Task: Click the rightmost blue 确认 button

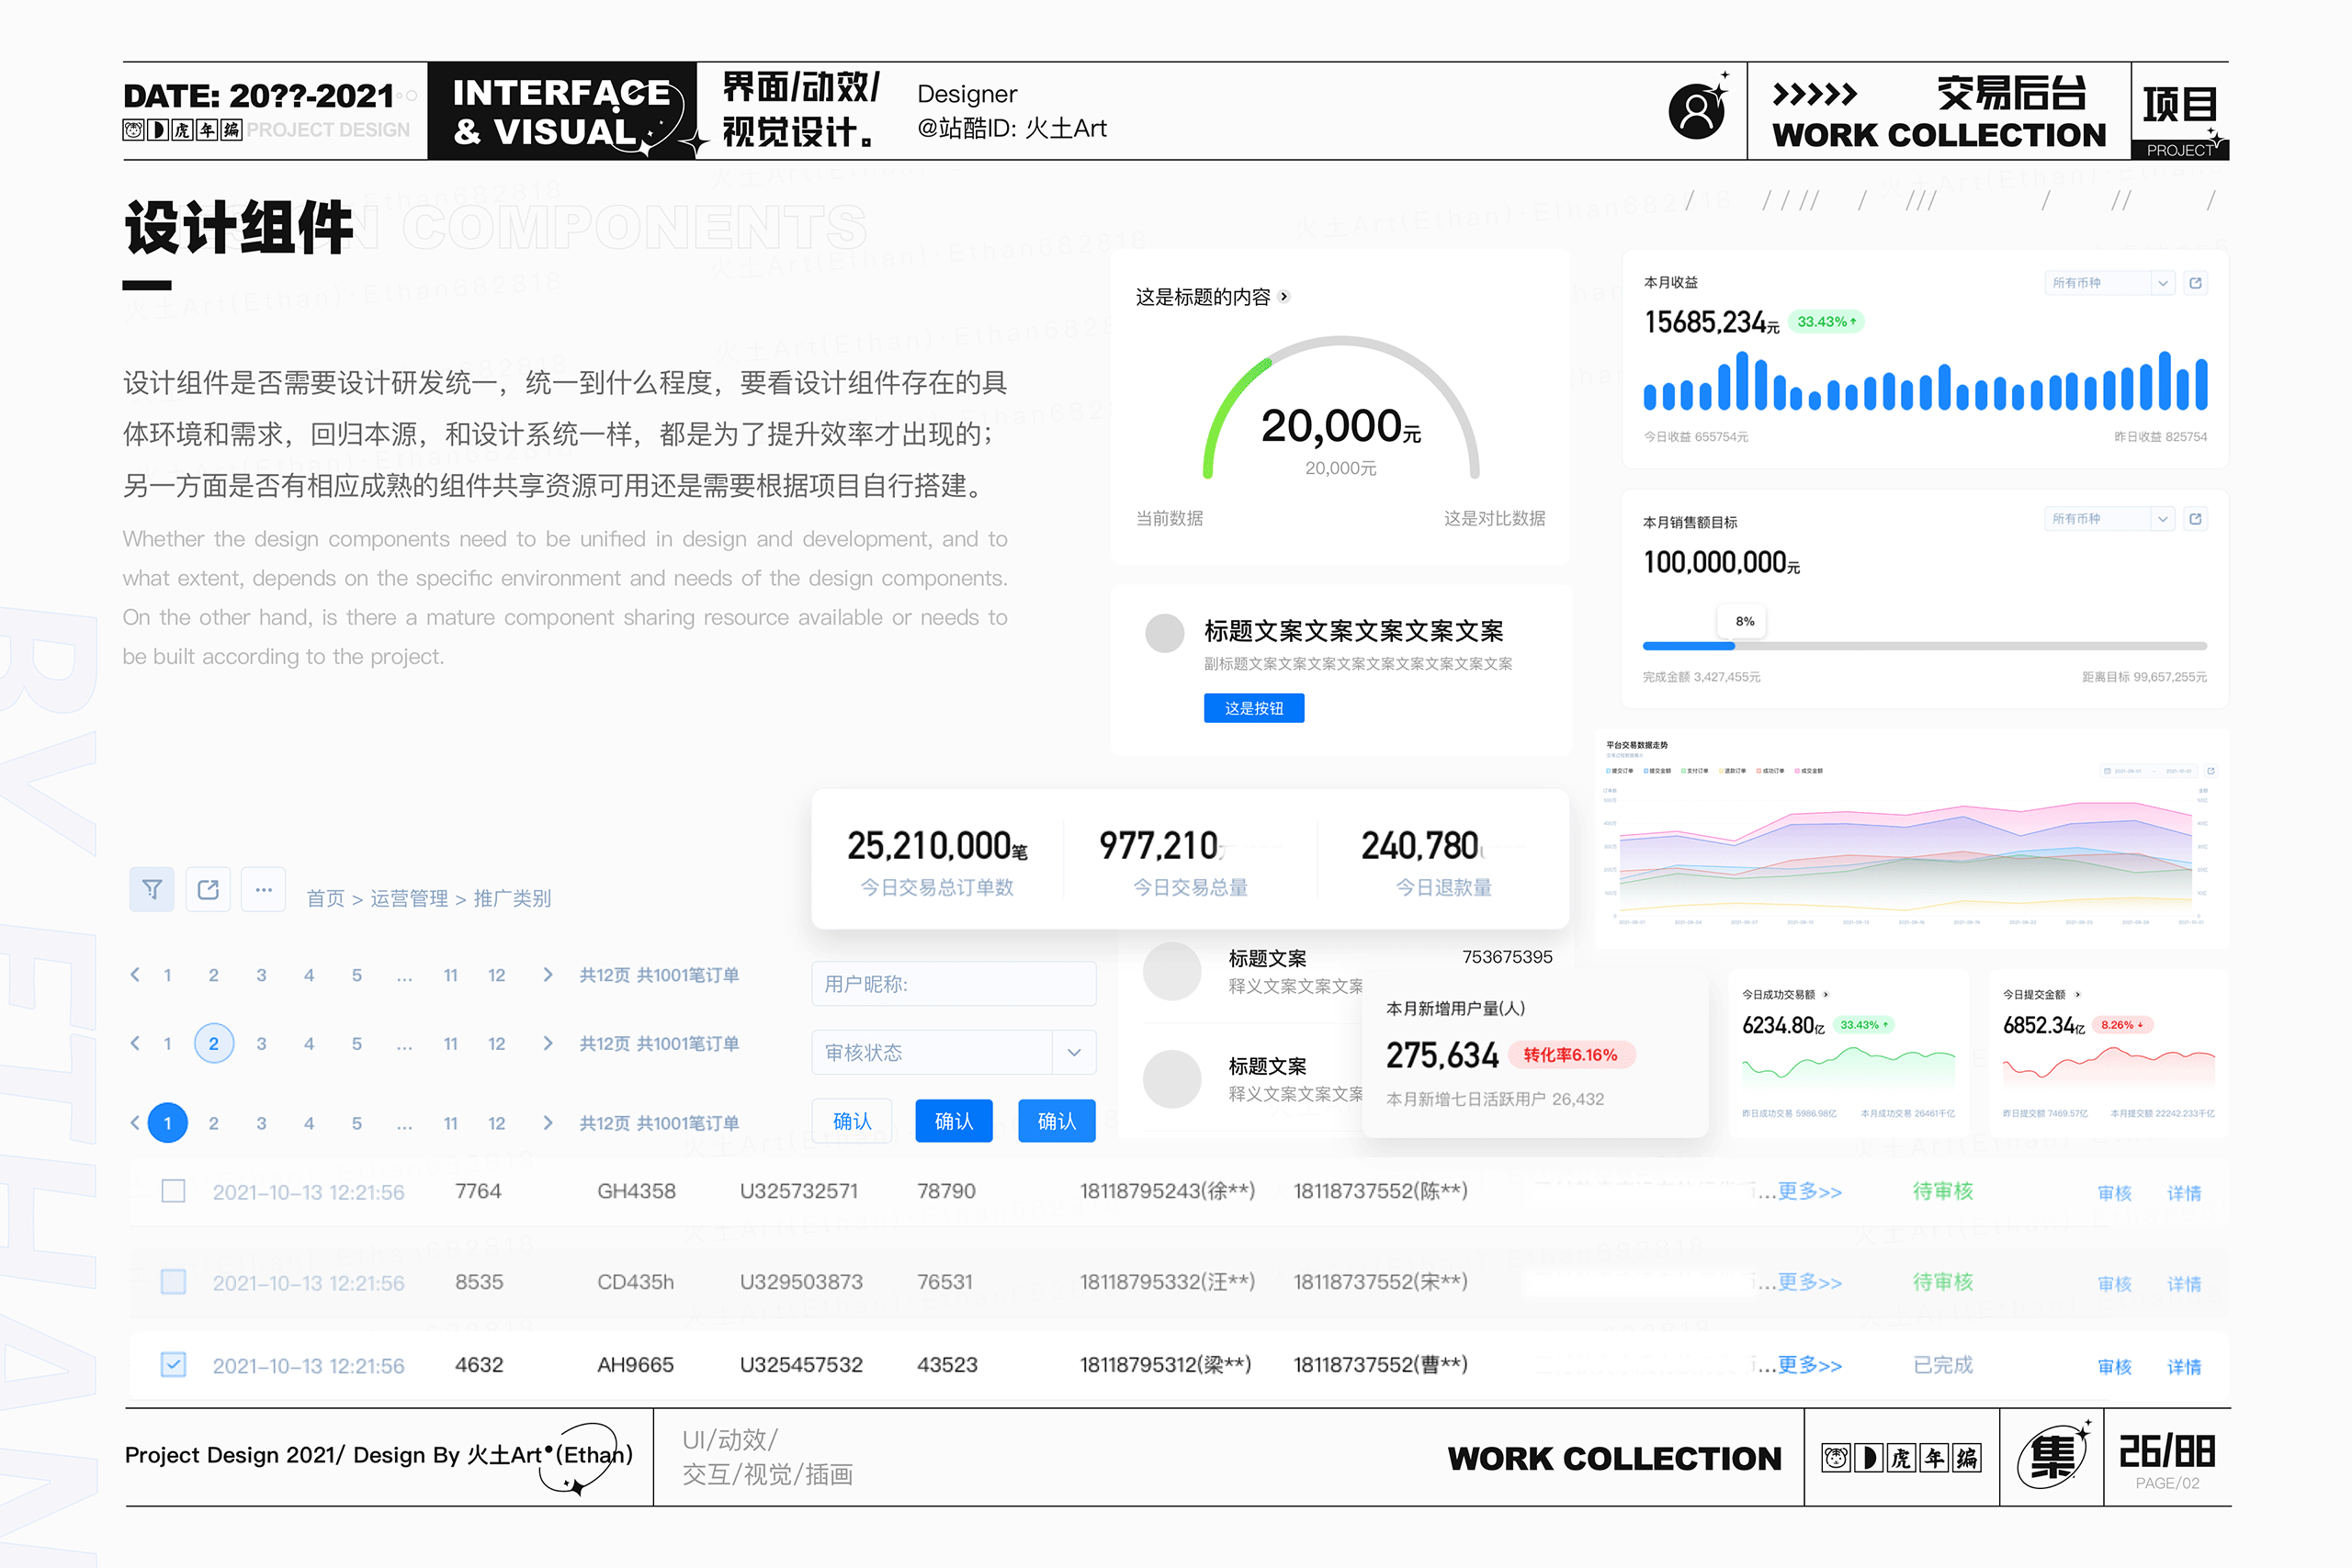Action: pos(1057,1121)
